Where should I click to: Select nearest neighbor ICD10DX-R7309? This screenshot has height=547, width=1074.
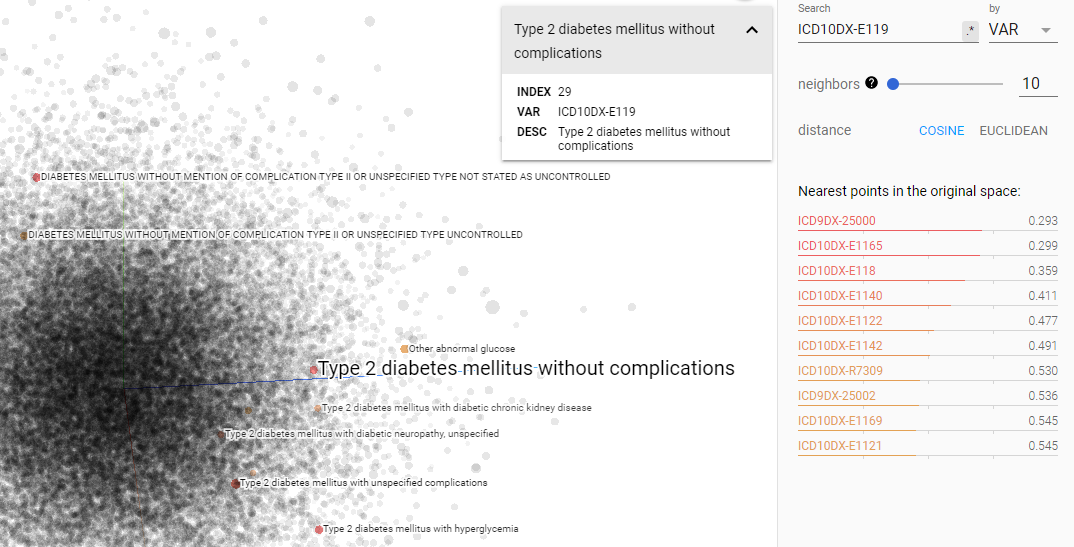(x=841, y=371)
